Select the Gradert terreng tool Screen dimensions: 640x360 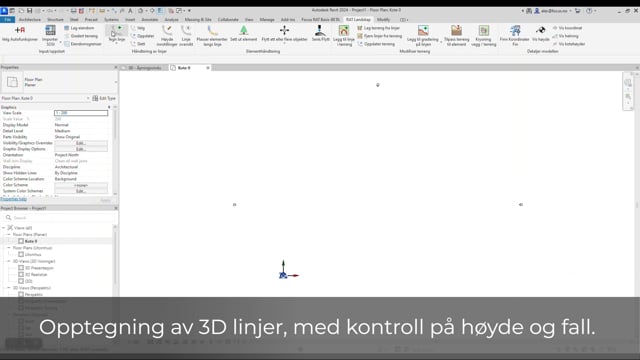coord(81,36)
